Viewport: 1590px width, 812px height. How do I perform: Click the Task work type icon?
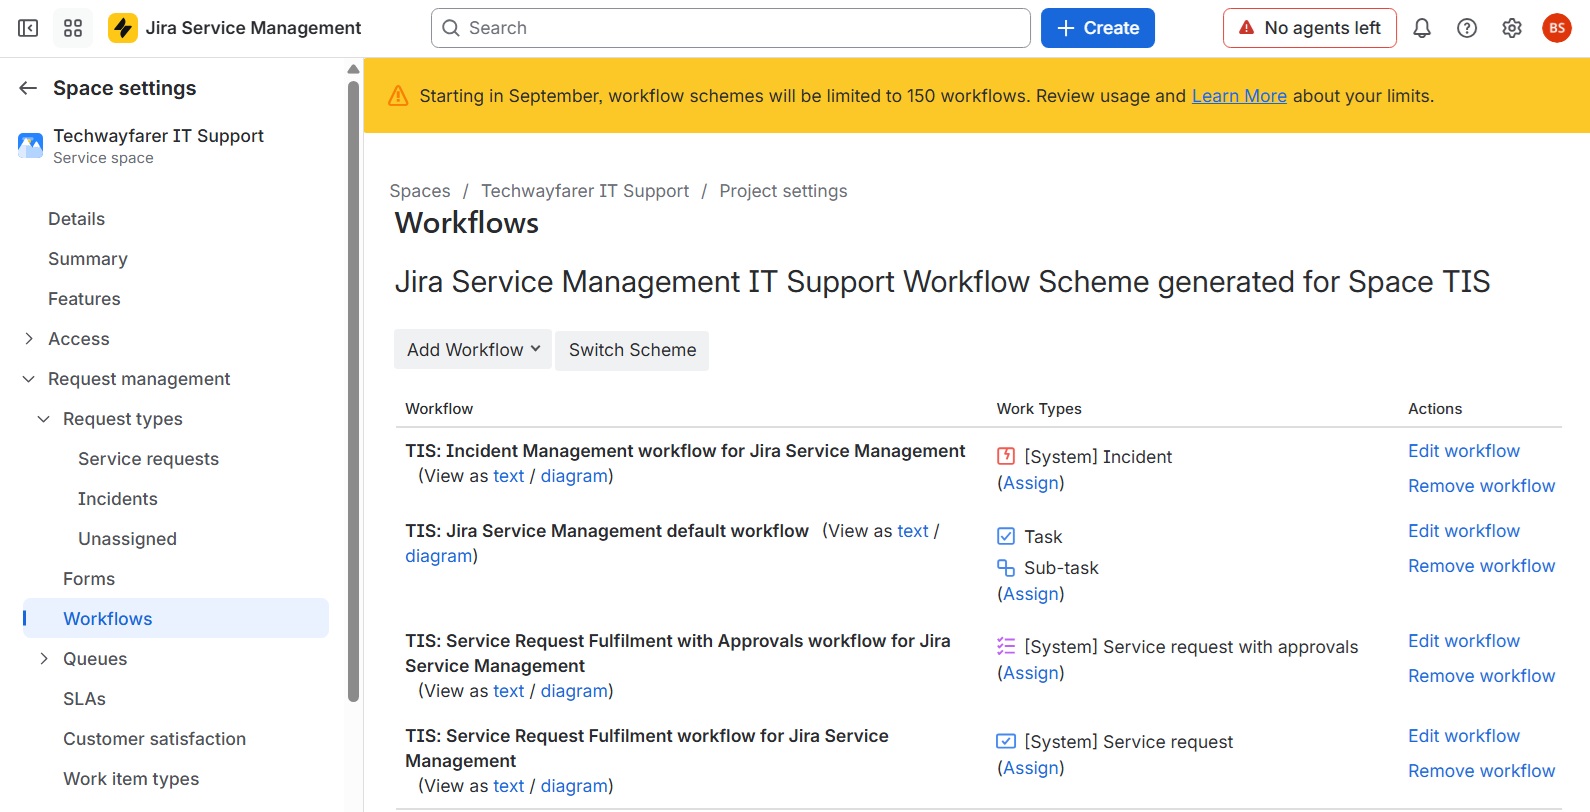[x=1006, y=537]
